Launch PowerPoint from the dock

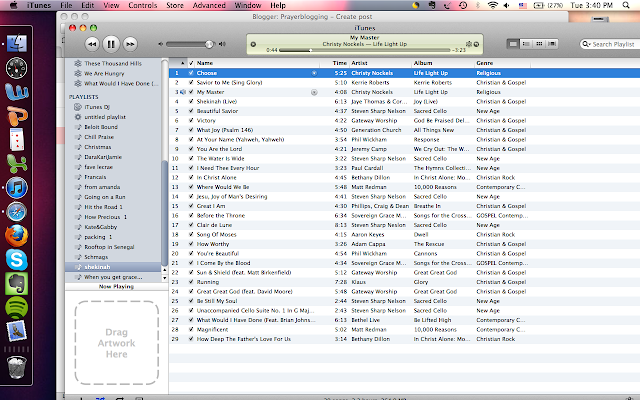pyautogui.click(x=17, y=116)
